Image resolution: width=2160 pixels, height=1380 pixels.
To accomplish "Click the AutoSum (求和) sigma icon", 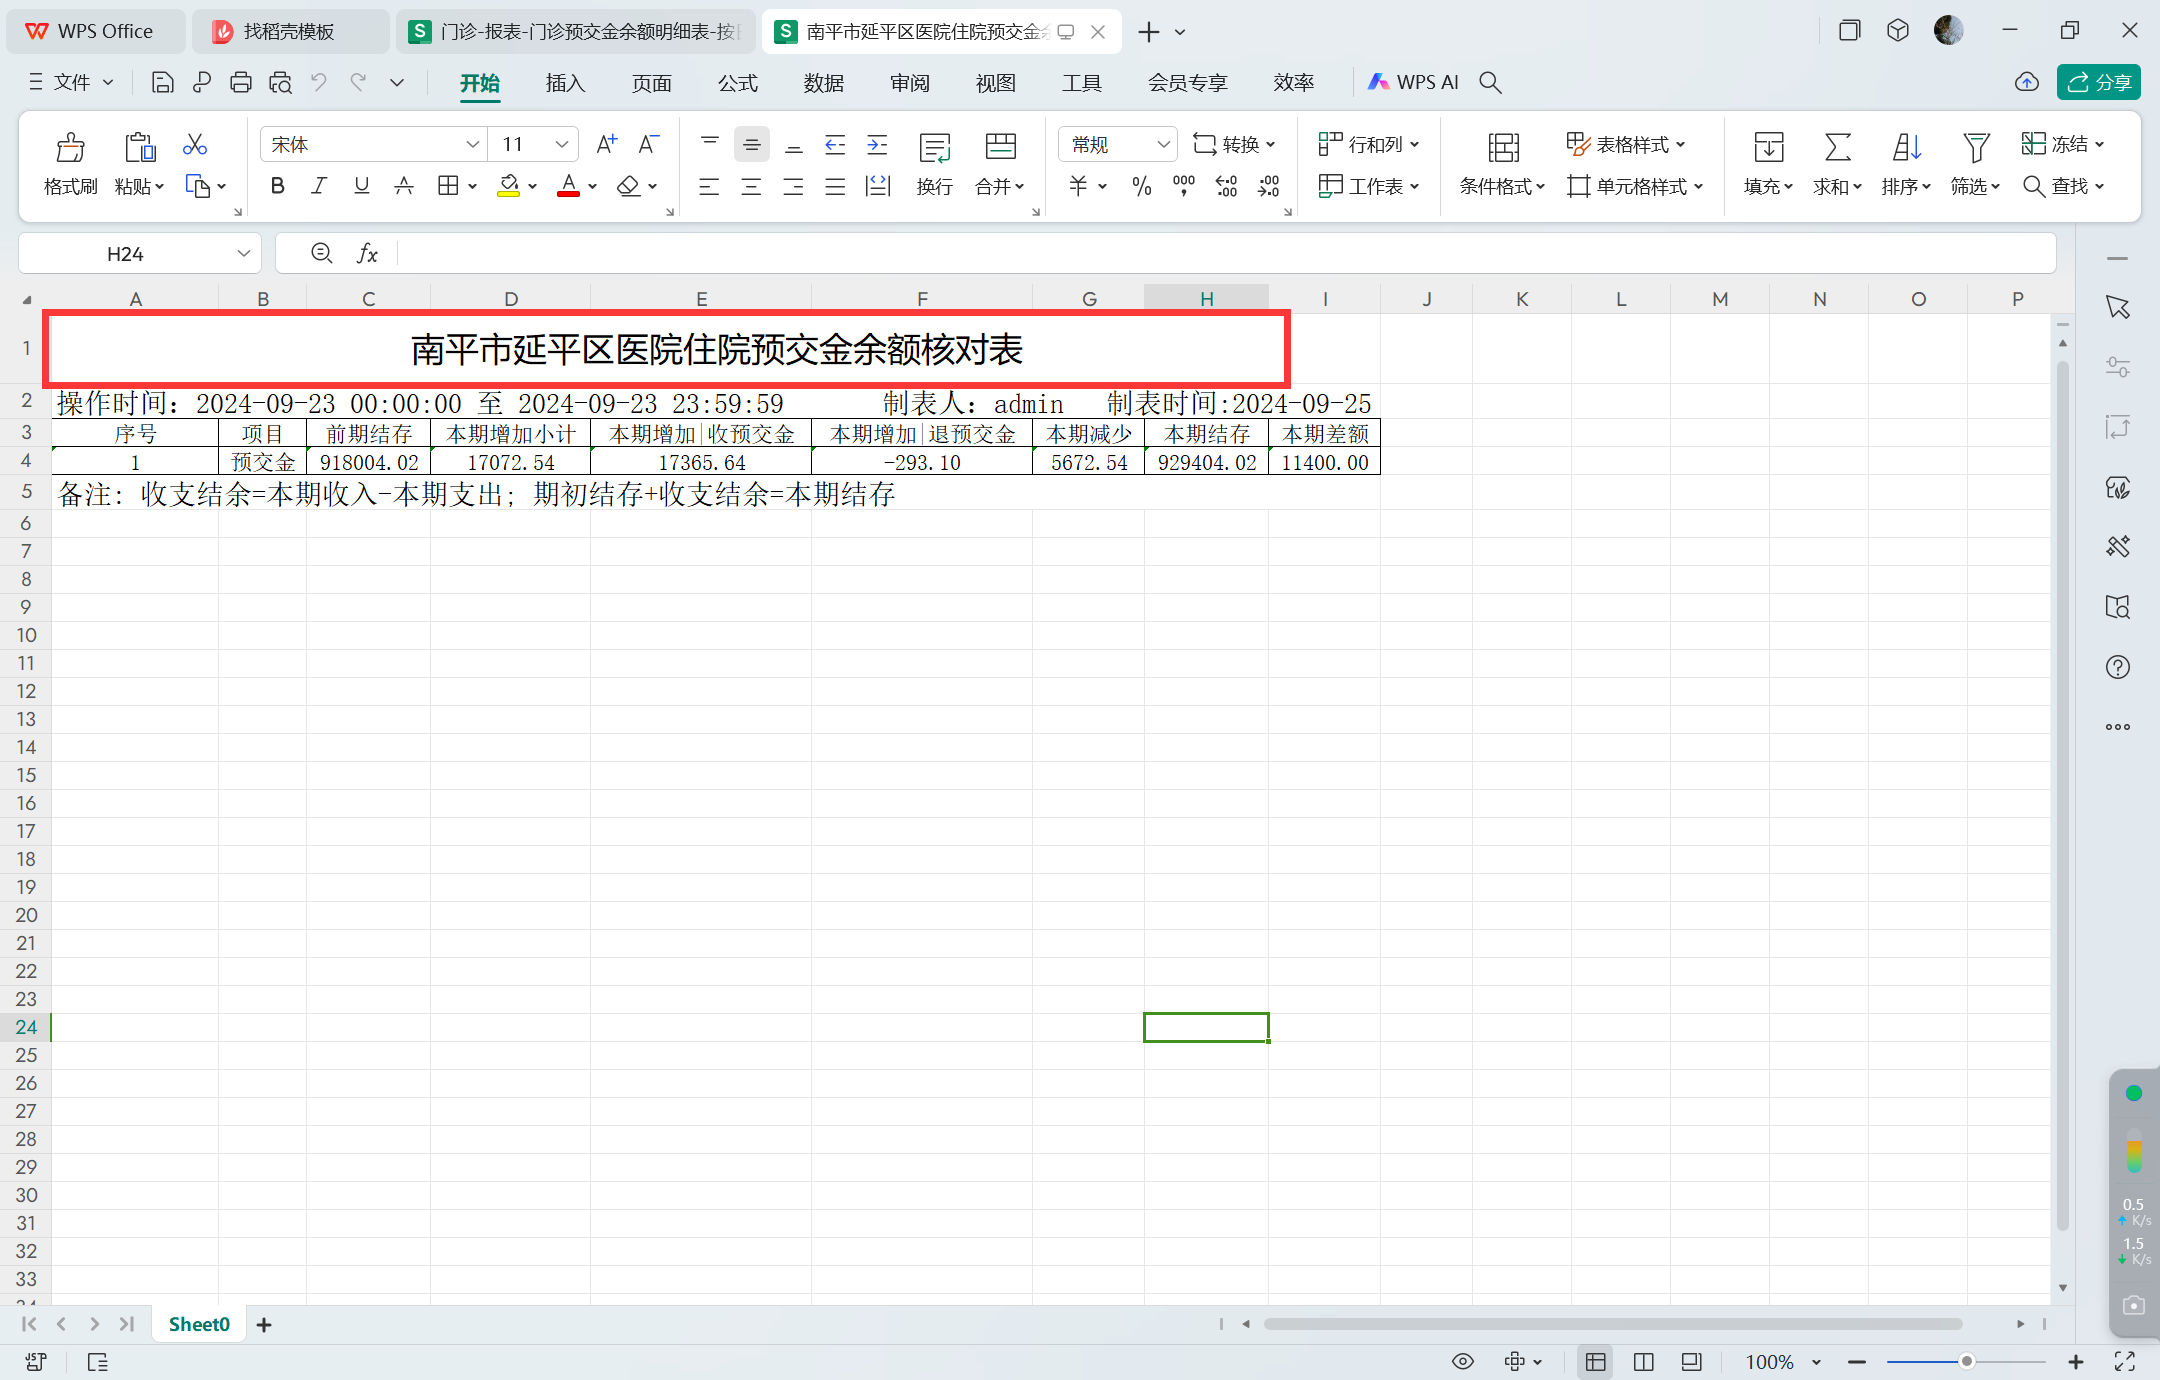I will pos(1837,148).
